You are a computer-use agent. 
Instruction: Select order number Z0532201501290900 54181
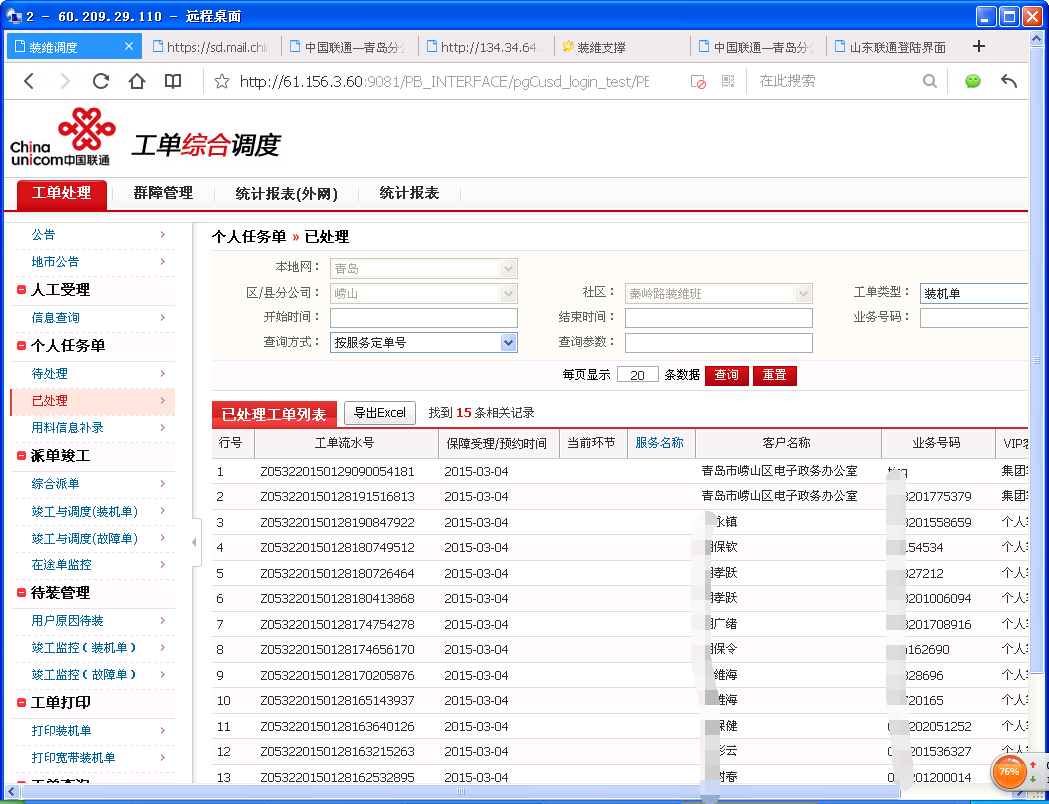pos(337,472)
